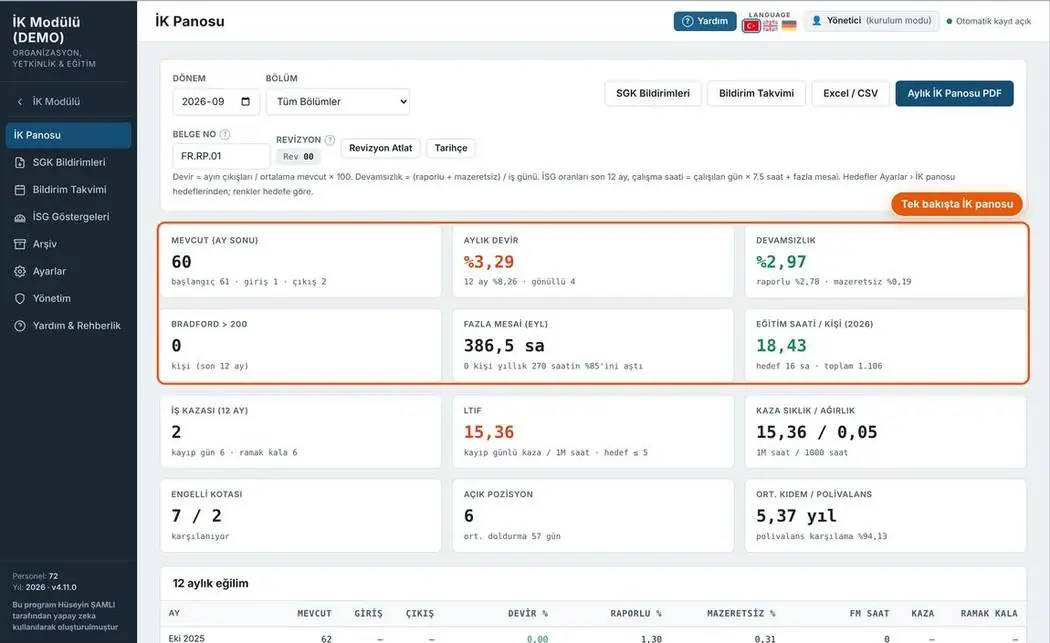
Task: Click the Eğitim Saati value 18,43
Action: pos(781,346)
